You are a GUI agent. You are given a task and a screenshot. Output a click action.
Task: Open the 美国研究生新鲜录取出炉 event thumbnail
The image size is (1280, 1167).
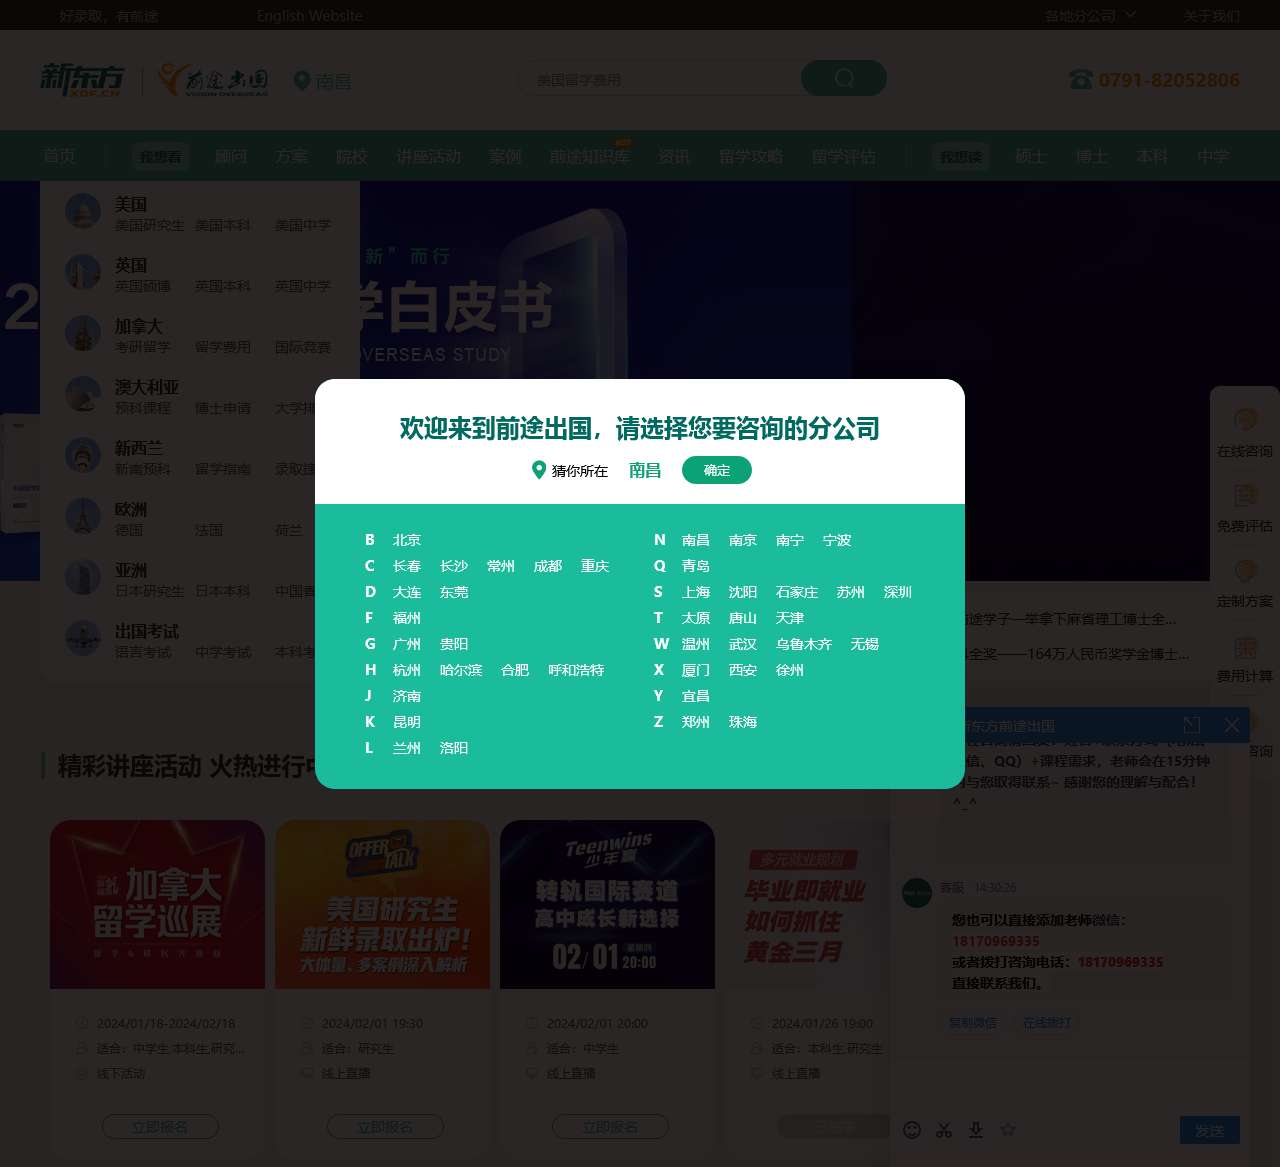(x=383, y=904)
